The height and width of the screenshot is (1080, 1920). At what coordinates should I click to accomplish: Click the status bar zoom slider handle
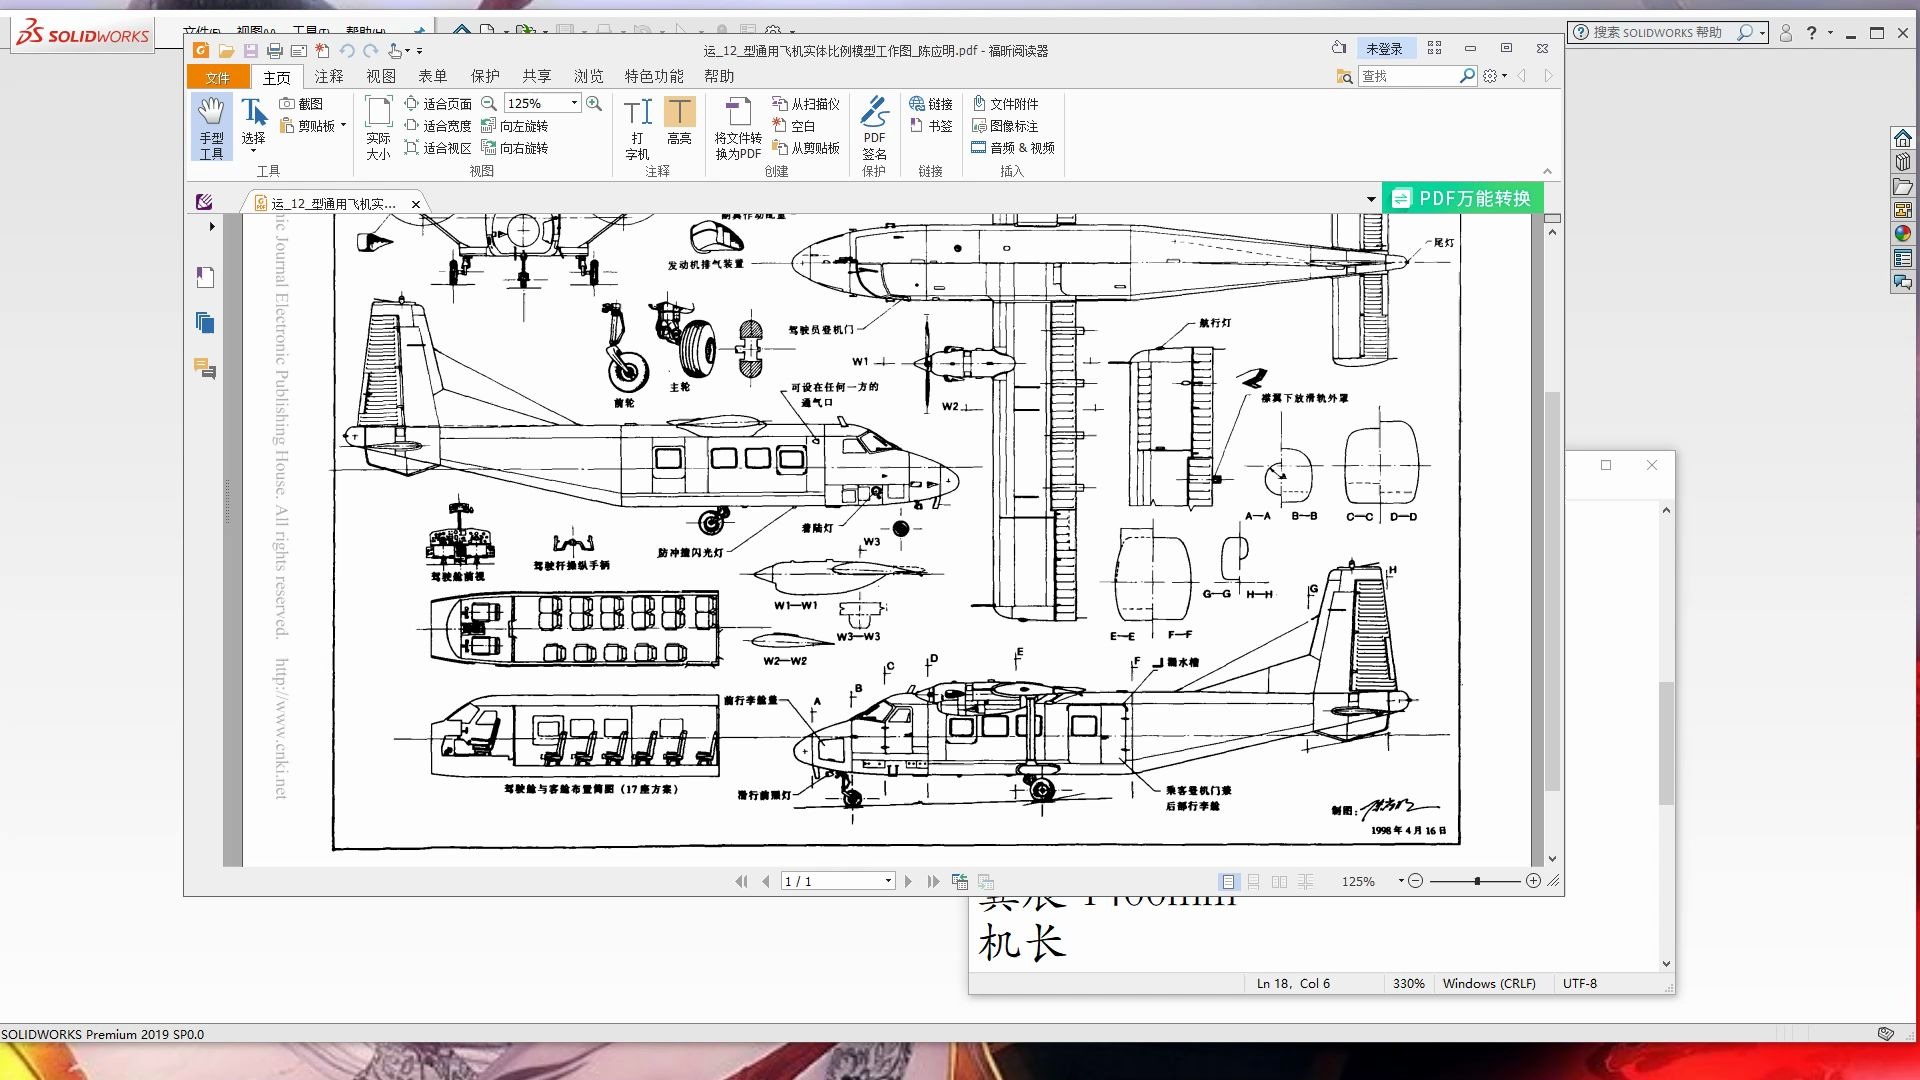pos(1477,881)
